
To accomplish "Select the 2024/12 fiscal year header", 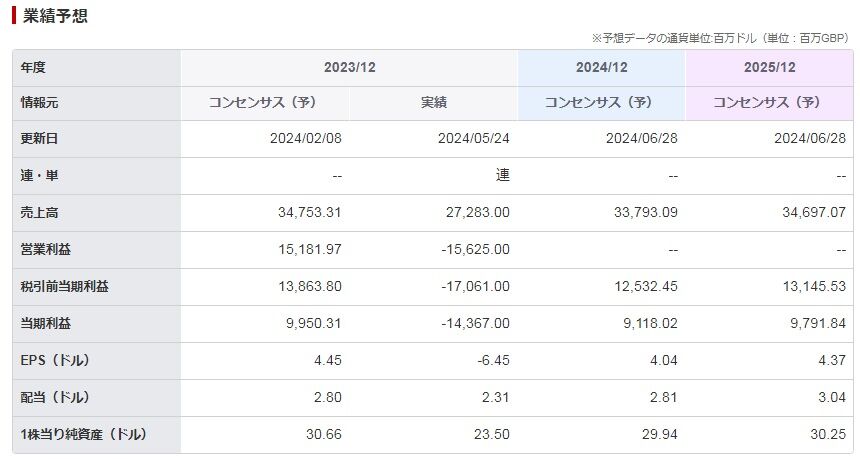I will pos(602,67).
